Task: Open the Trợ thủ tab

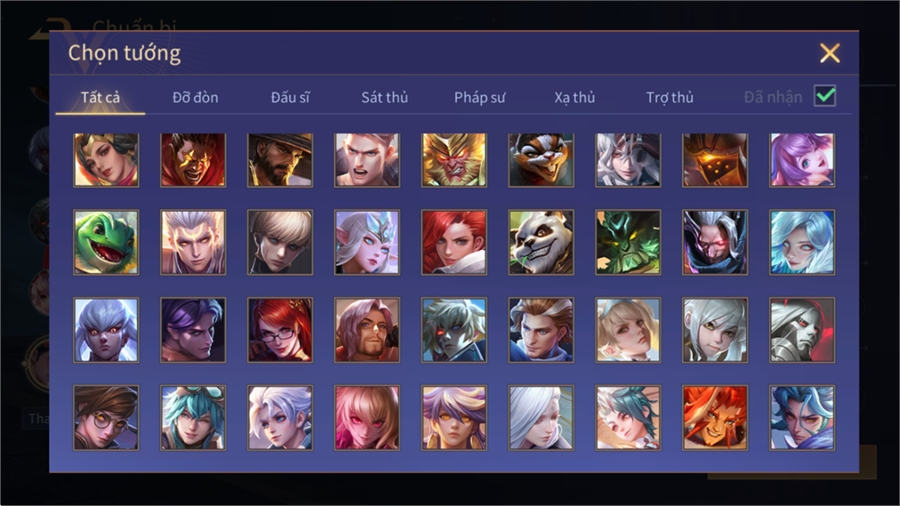Action: click(670, 98)
